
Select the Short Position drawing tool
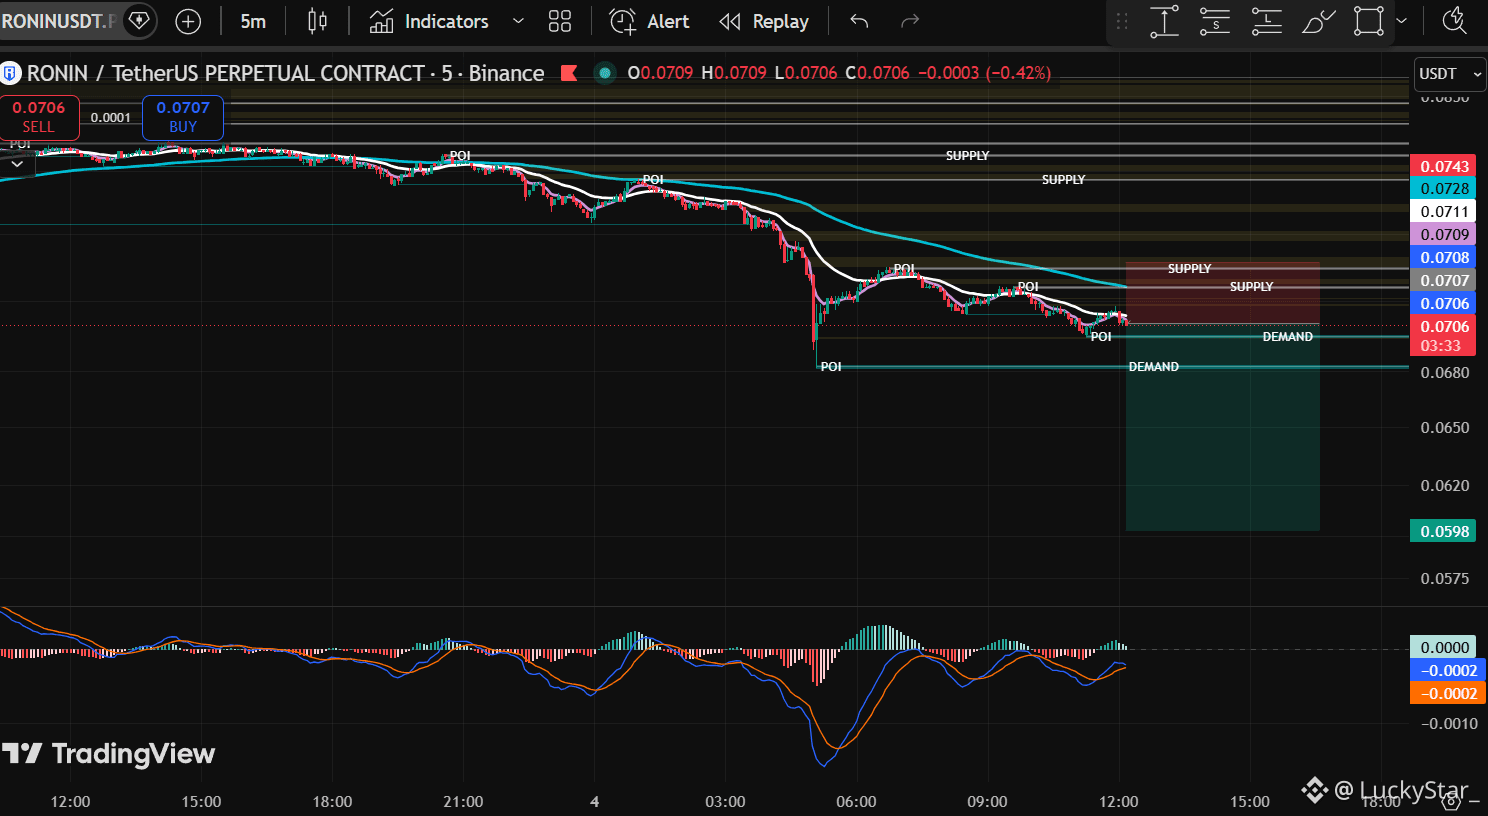[x=1215, y=21]
